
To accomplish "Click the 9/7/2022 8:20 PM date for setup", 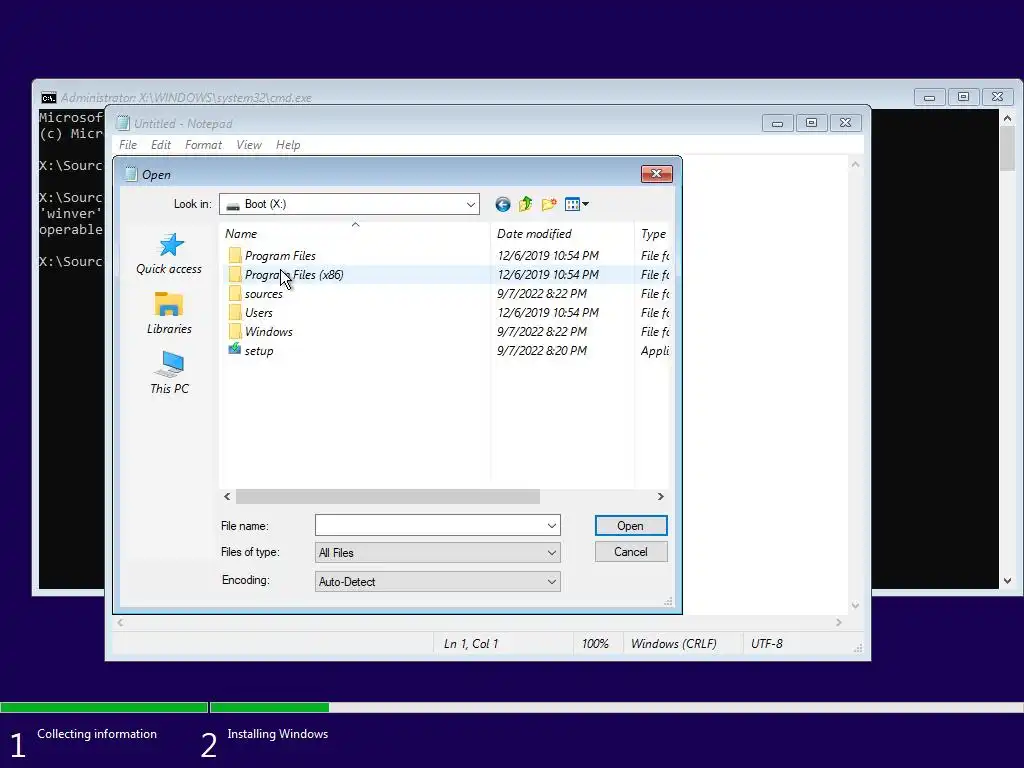I will 542,351.
